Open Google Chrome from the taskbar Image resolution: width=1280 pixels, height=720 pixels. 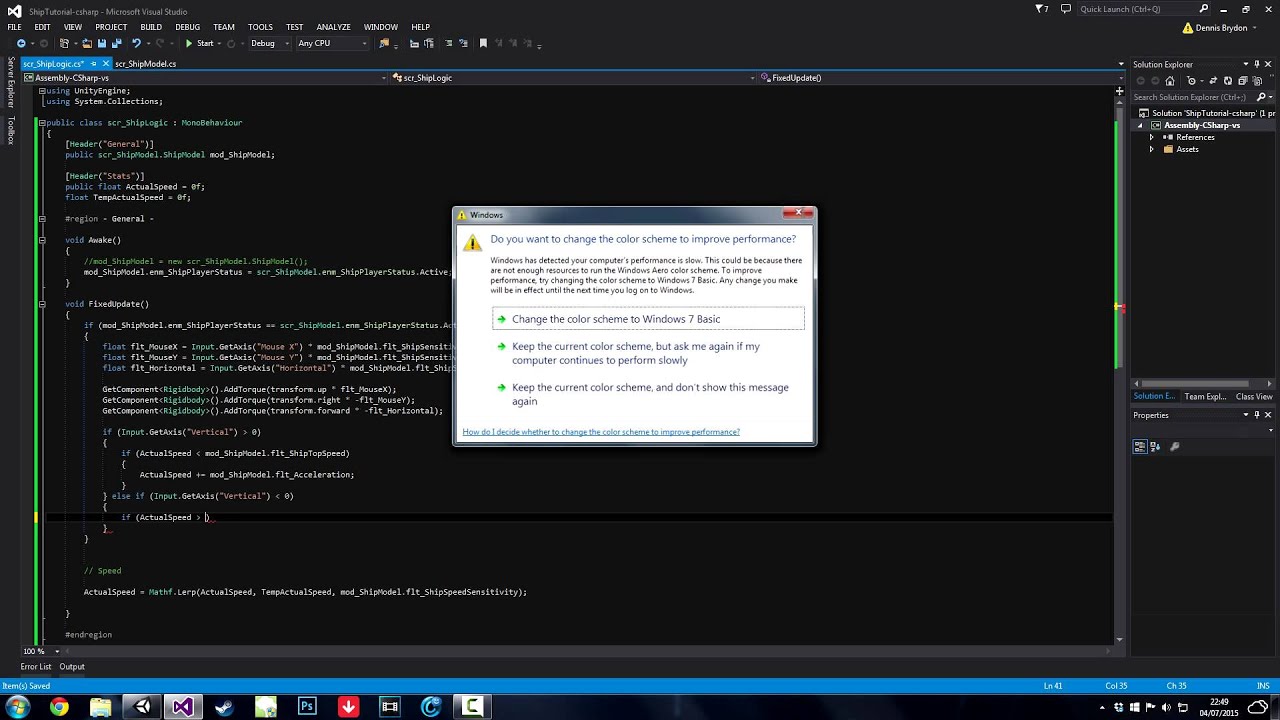pos(59,707)
